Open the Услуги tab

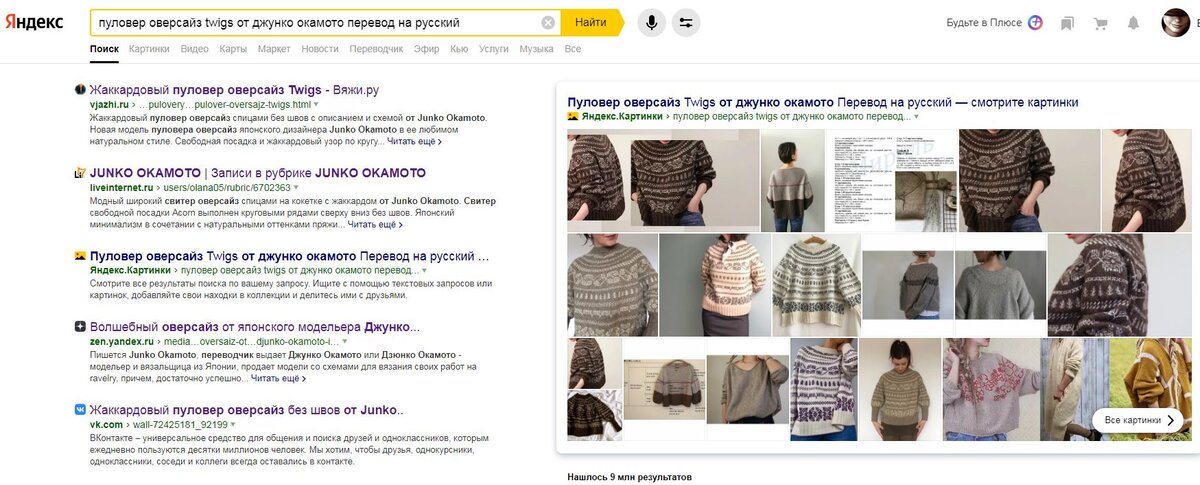494,48
